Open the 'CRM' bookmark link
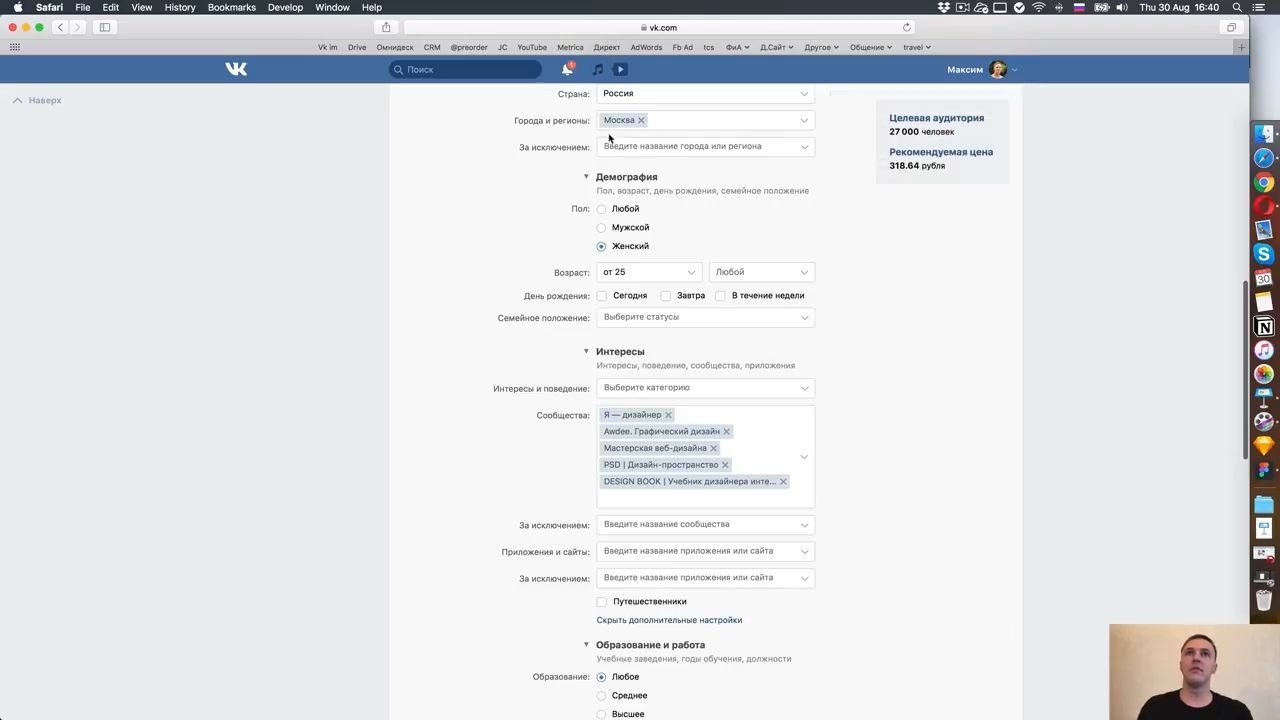1280x720 pixels. 432,47
